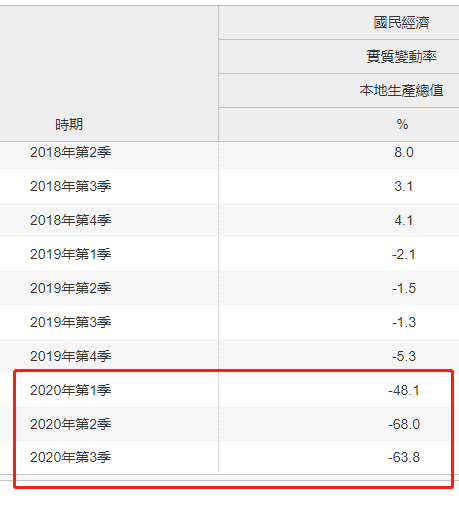Click the value -5.3
This screenshot has height=514, width=459.
coord(404,356)
